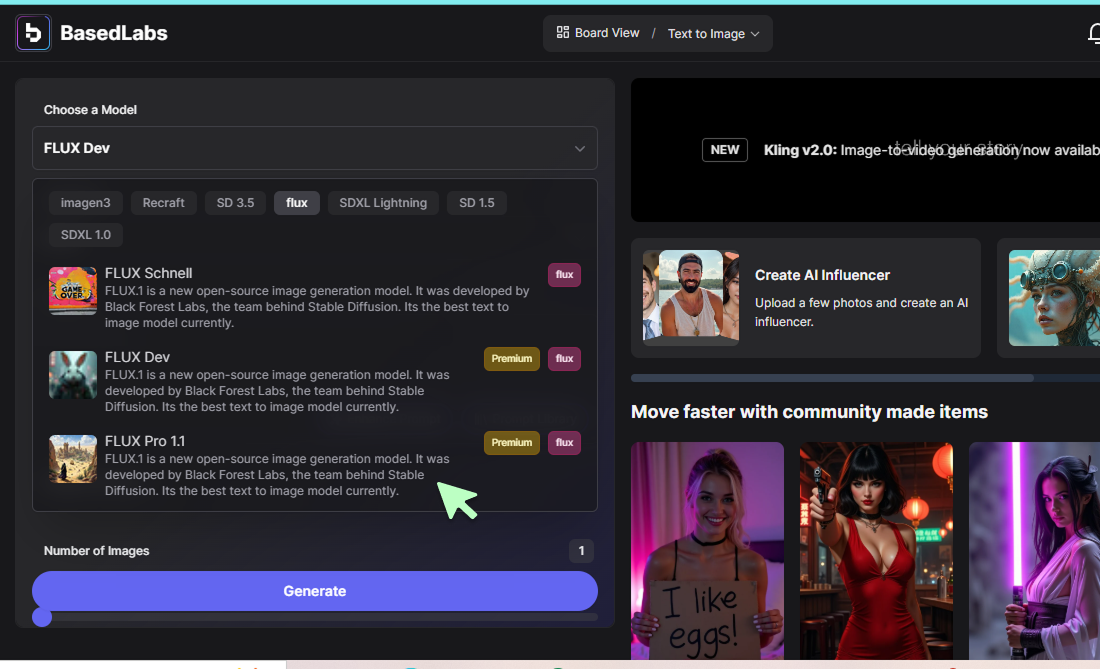Select the SDXL 1.0 filter tab

(86, 235)
